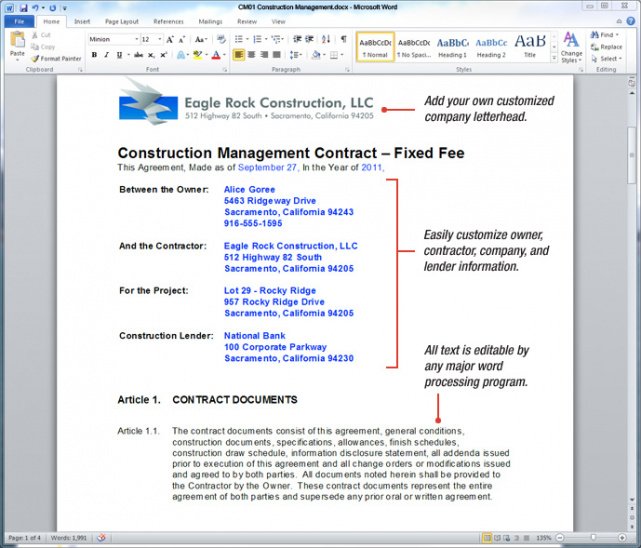This screenshot has height=548, width=641.
Task: Open the Line Spacing dropdown
Action: (x=296, y=55)
